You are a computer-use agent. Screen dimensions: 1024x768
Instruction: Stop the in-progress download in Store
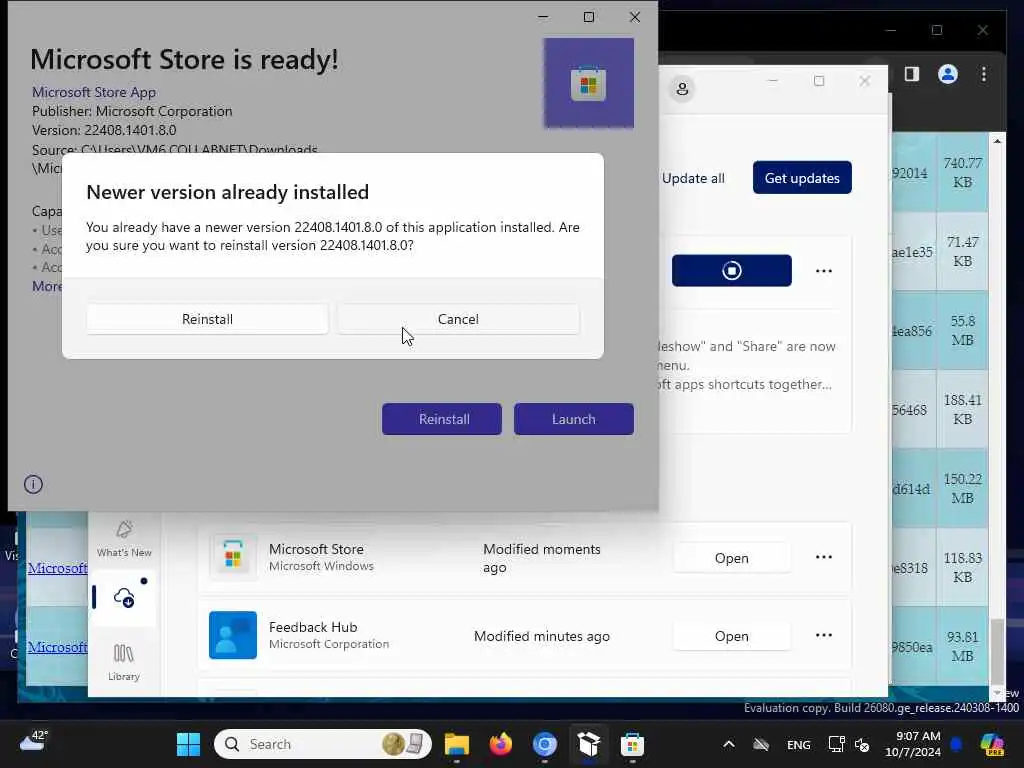(x=731, y=270)
